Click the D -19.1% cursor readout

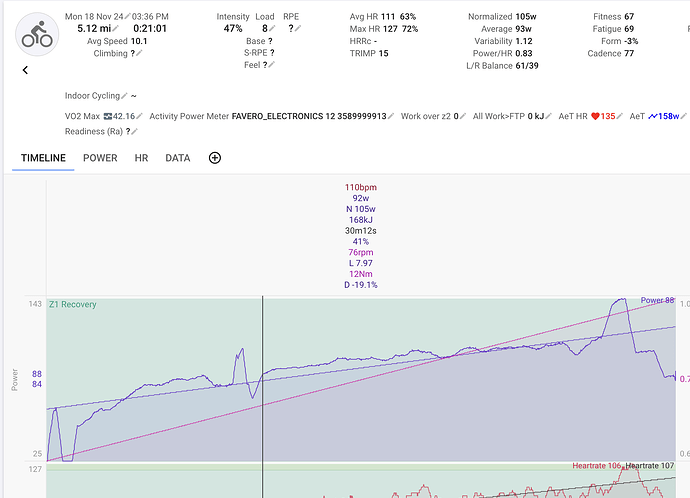click(x=361, y=285)
